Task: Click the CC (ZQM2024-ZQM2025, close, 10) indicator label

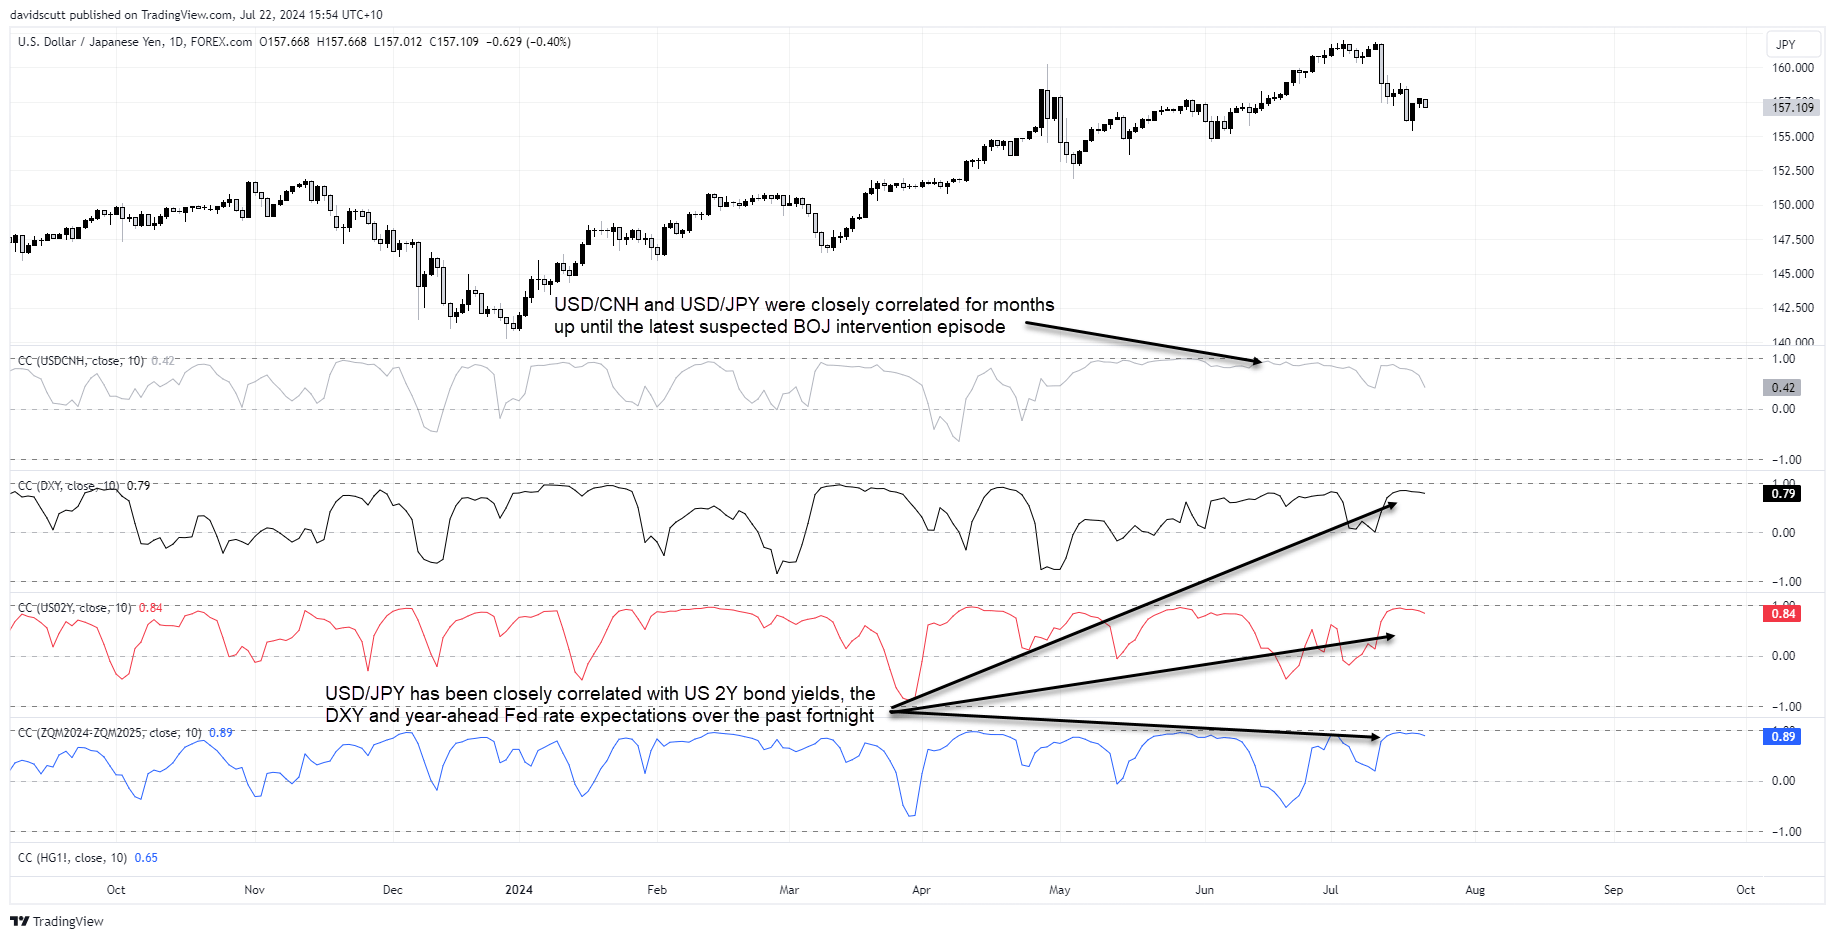Action: 110,733
